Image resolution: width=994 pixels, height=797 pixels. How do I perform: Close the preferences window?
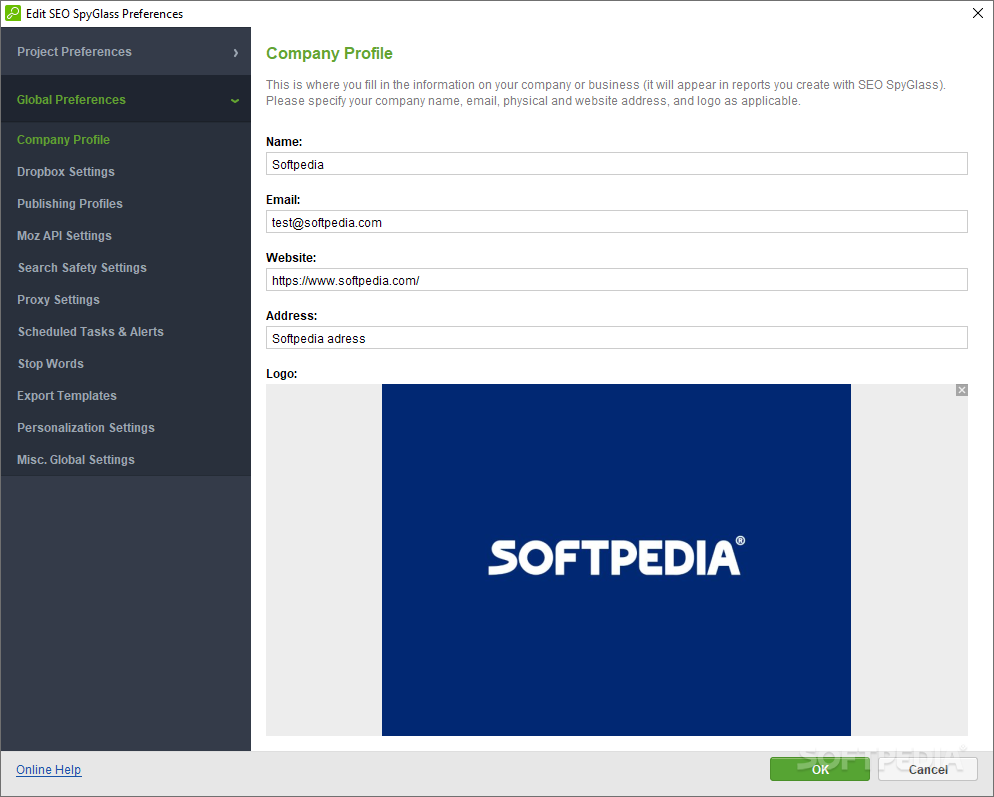point(978,13)
